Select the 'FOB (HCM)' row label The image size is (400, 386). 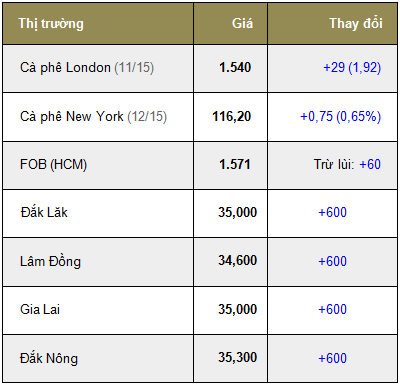[x=53, y=165]
